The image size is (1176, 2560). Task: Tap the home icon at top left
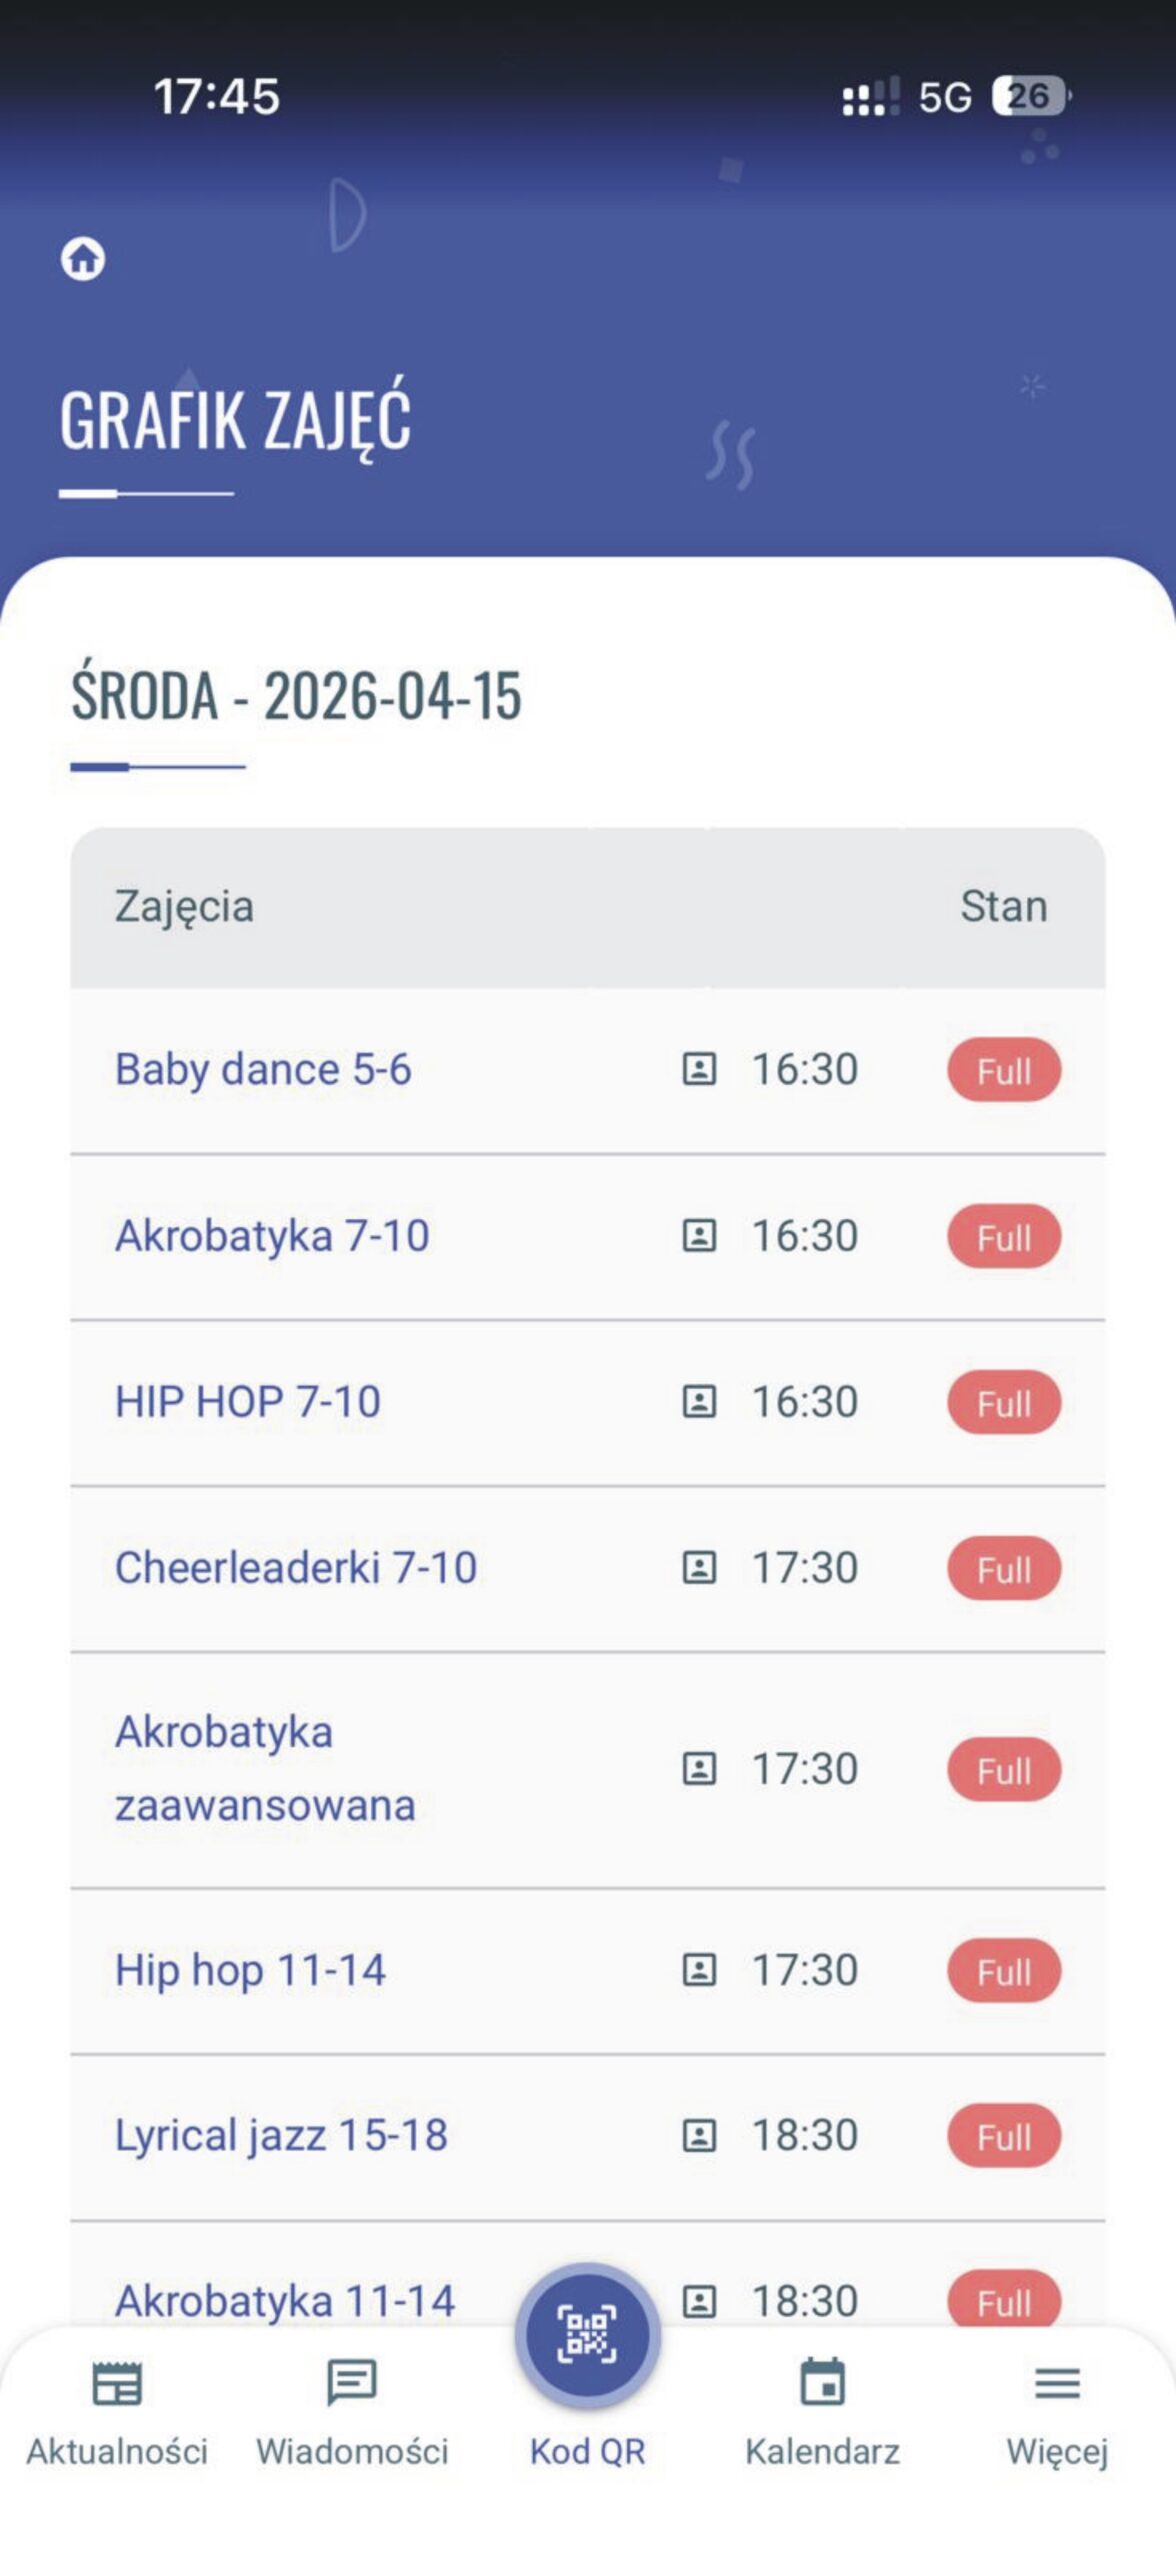tap(83, 258)
